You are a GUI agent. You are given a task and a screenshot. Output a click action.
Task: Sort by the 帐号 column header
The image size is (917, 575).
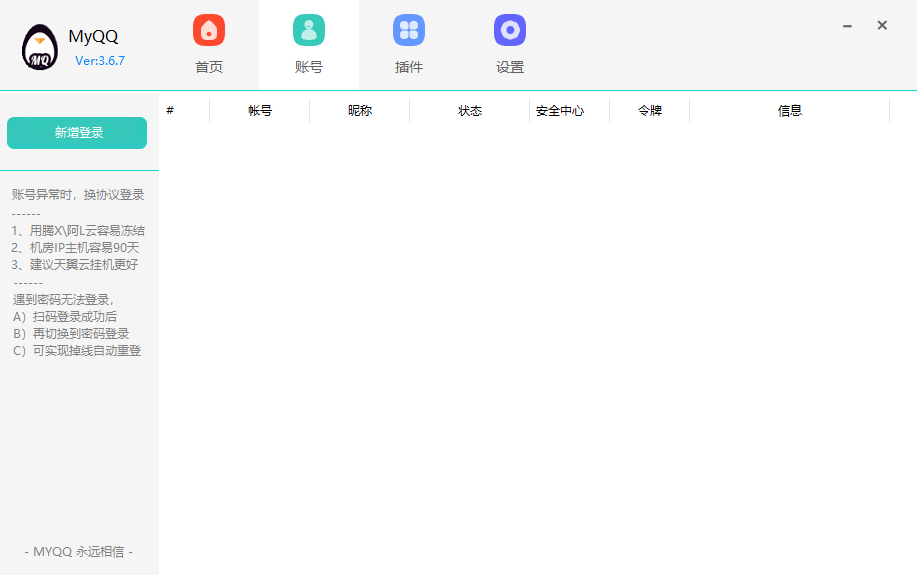[260, 111]
